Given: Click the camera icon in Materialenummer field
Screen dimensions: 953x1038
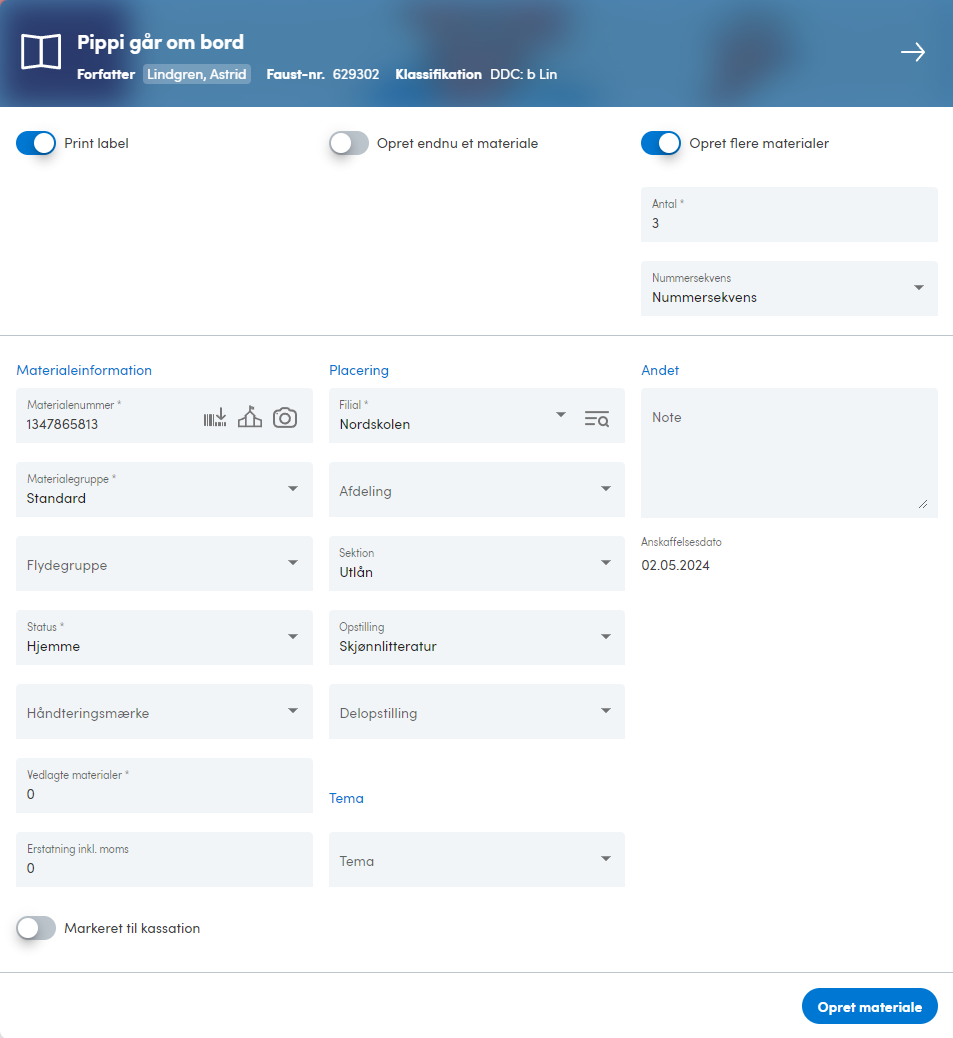Looking at the screenshot, I should [285, 418].
